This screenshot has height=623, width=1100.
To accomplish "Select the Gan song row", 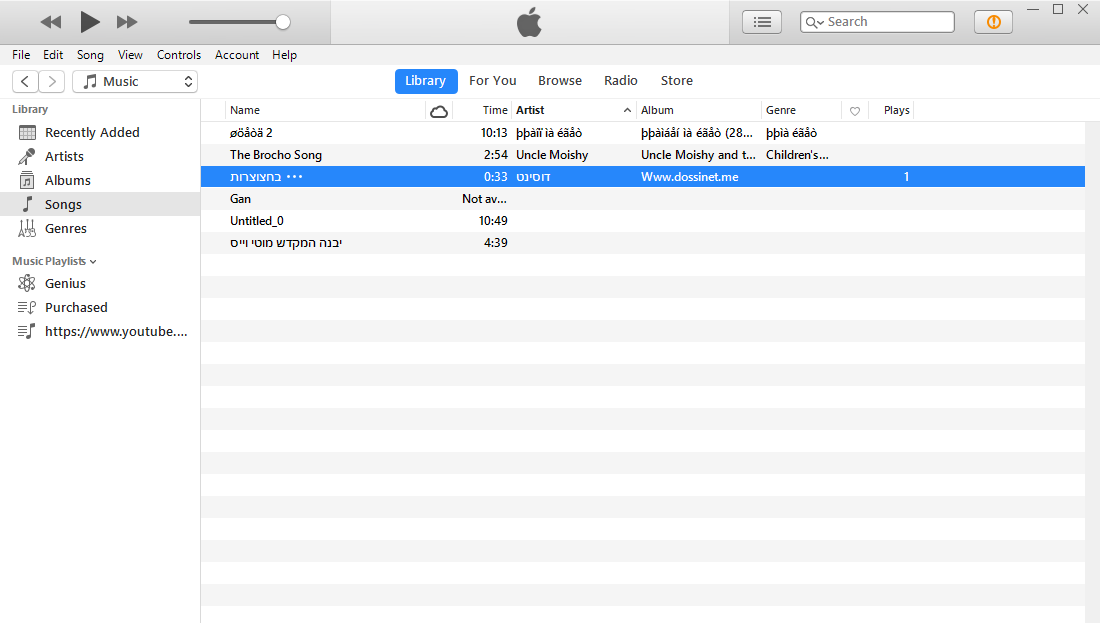I will point(643,199).
